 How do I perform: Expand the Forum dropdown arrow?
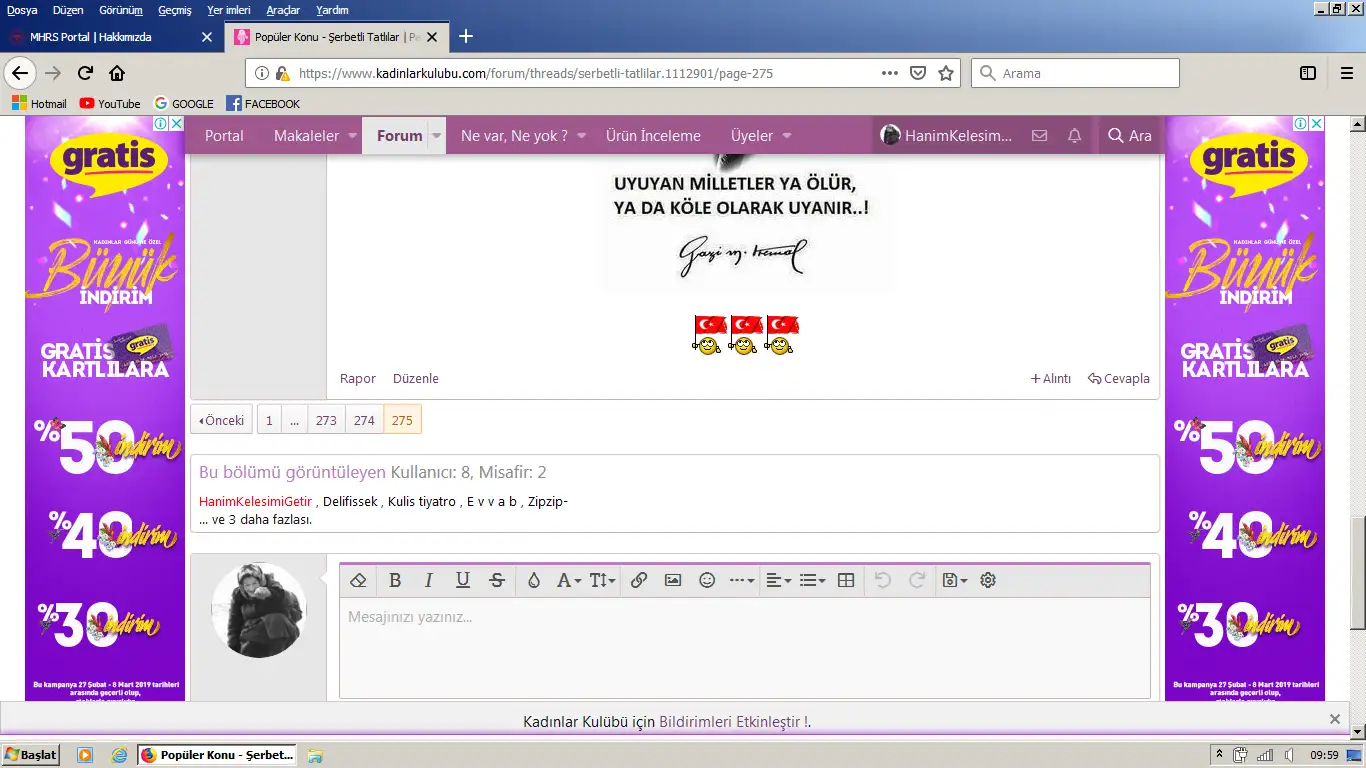pyautogui.click(x=437, y=136)
